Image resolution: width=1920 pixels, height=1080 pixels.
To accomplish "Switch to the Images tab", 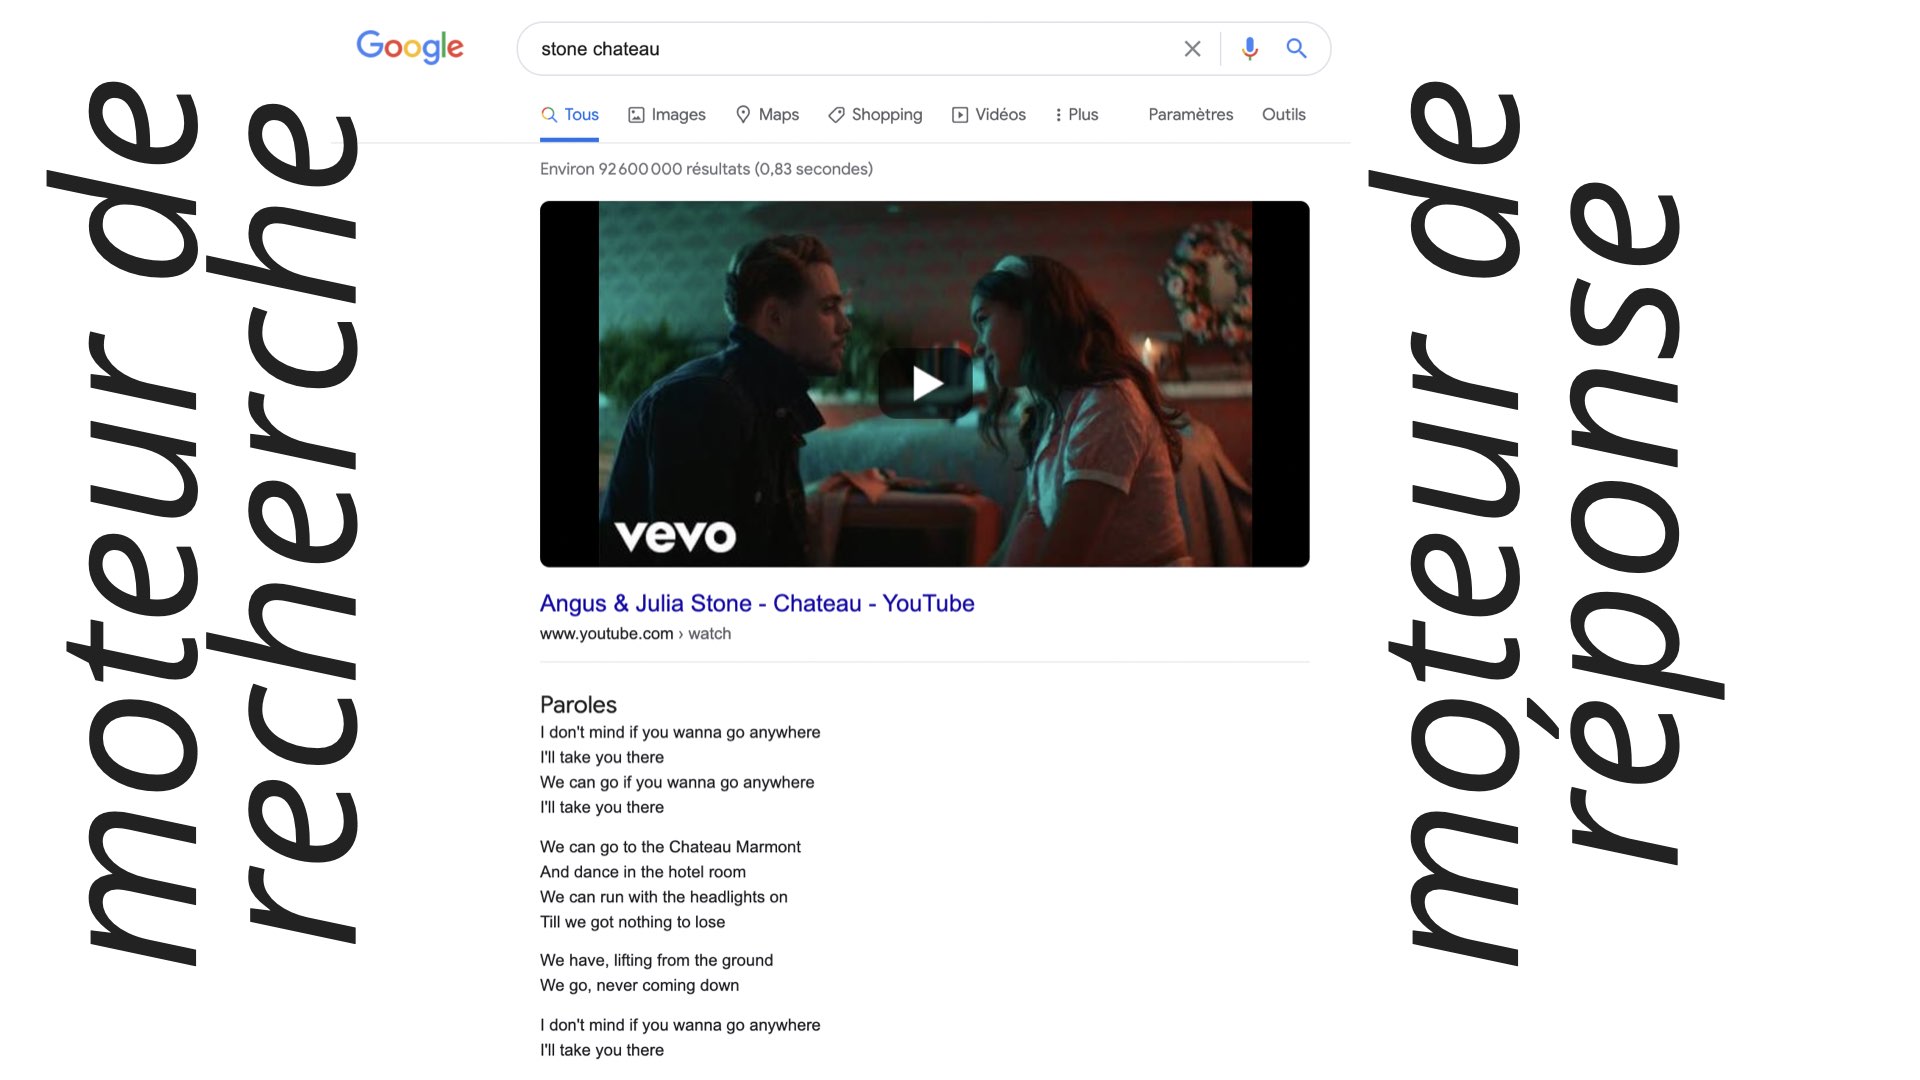I will coord(667,115).
